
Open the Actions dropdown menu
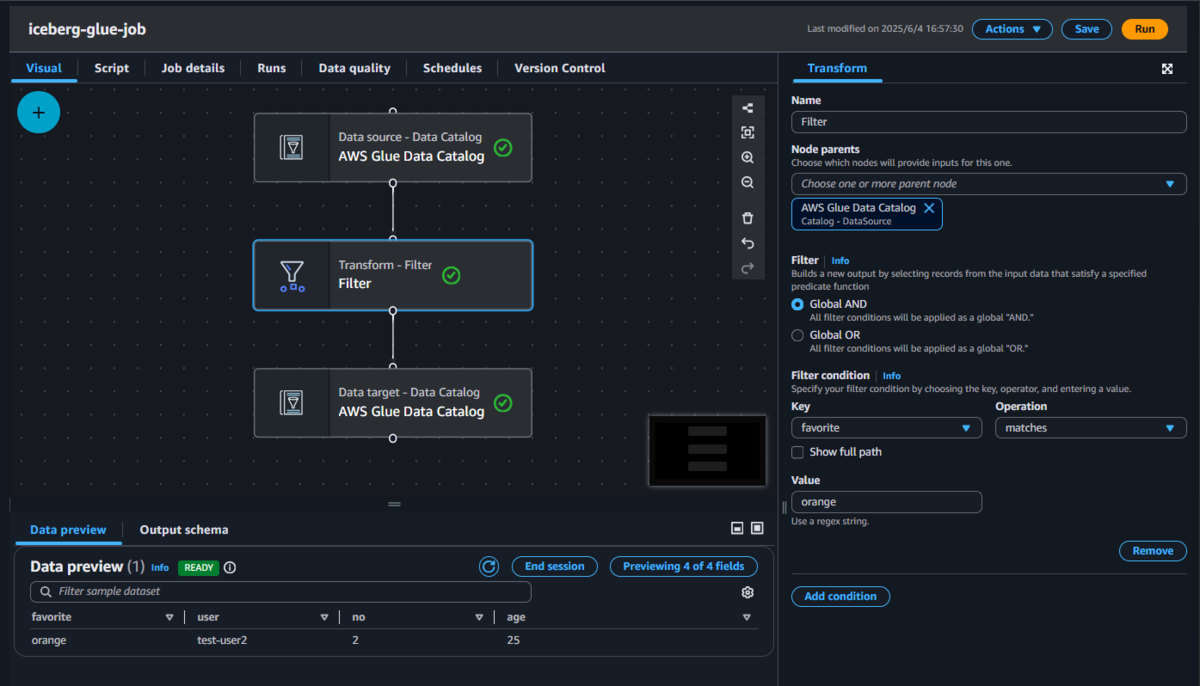coord(1012,29)
